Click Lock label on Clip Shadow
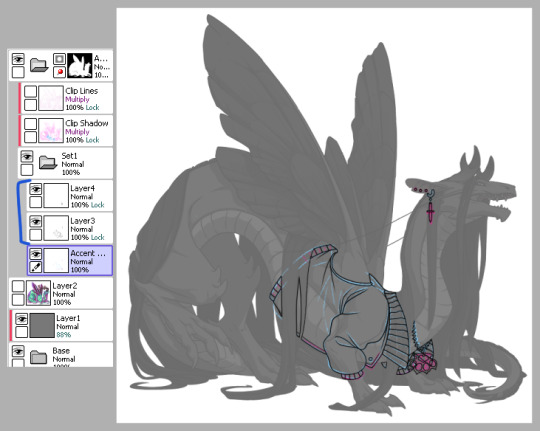This screenshot has width=540, height=431. pyautogui.click(x=92, y=140)
